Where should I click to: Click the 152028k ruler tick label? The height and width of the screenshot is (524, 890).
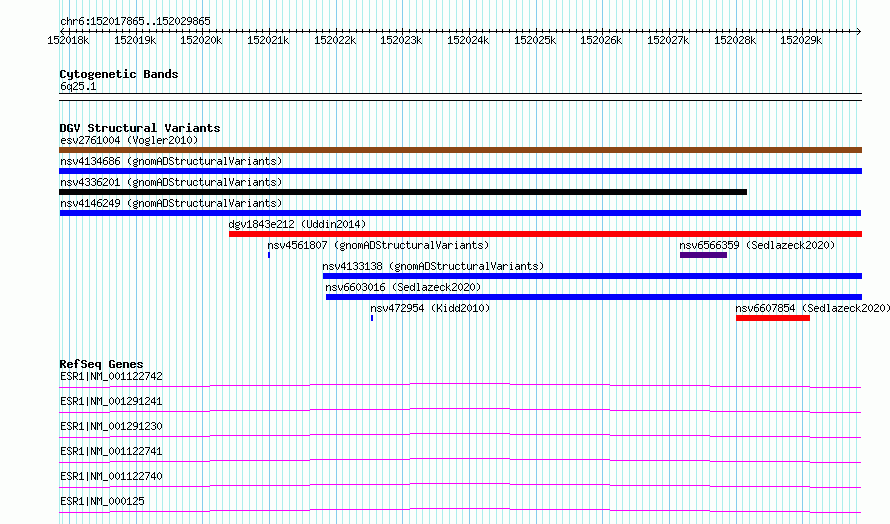click(x=735, y=40)
